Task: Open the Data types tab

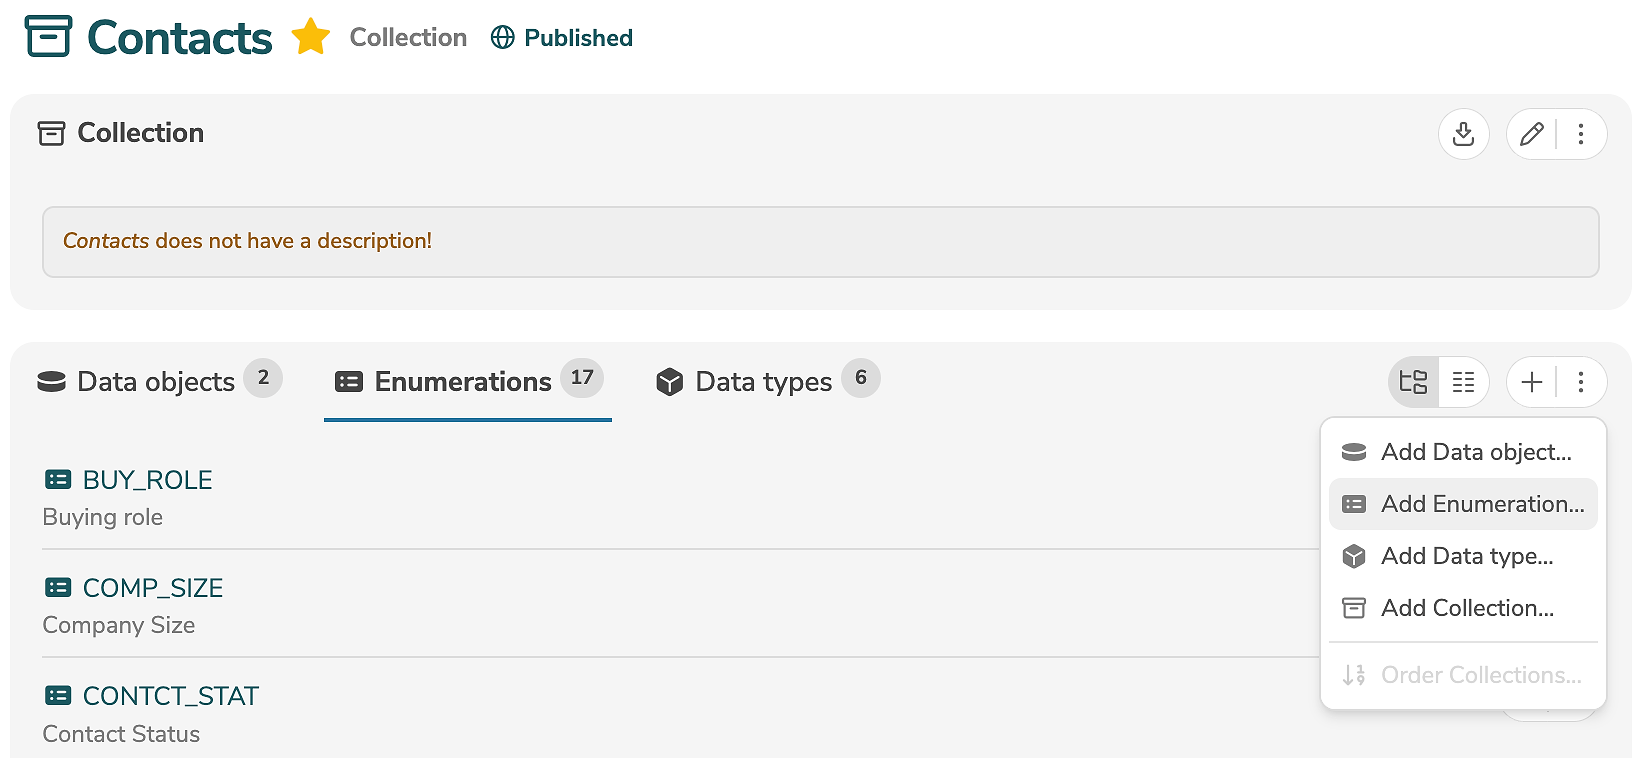Action: point(766,382)
